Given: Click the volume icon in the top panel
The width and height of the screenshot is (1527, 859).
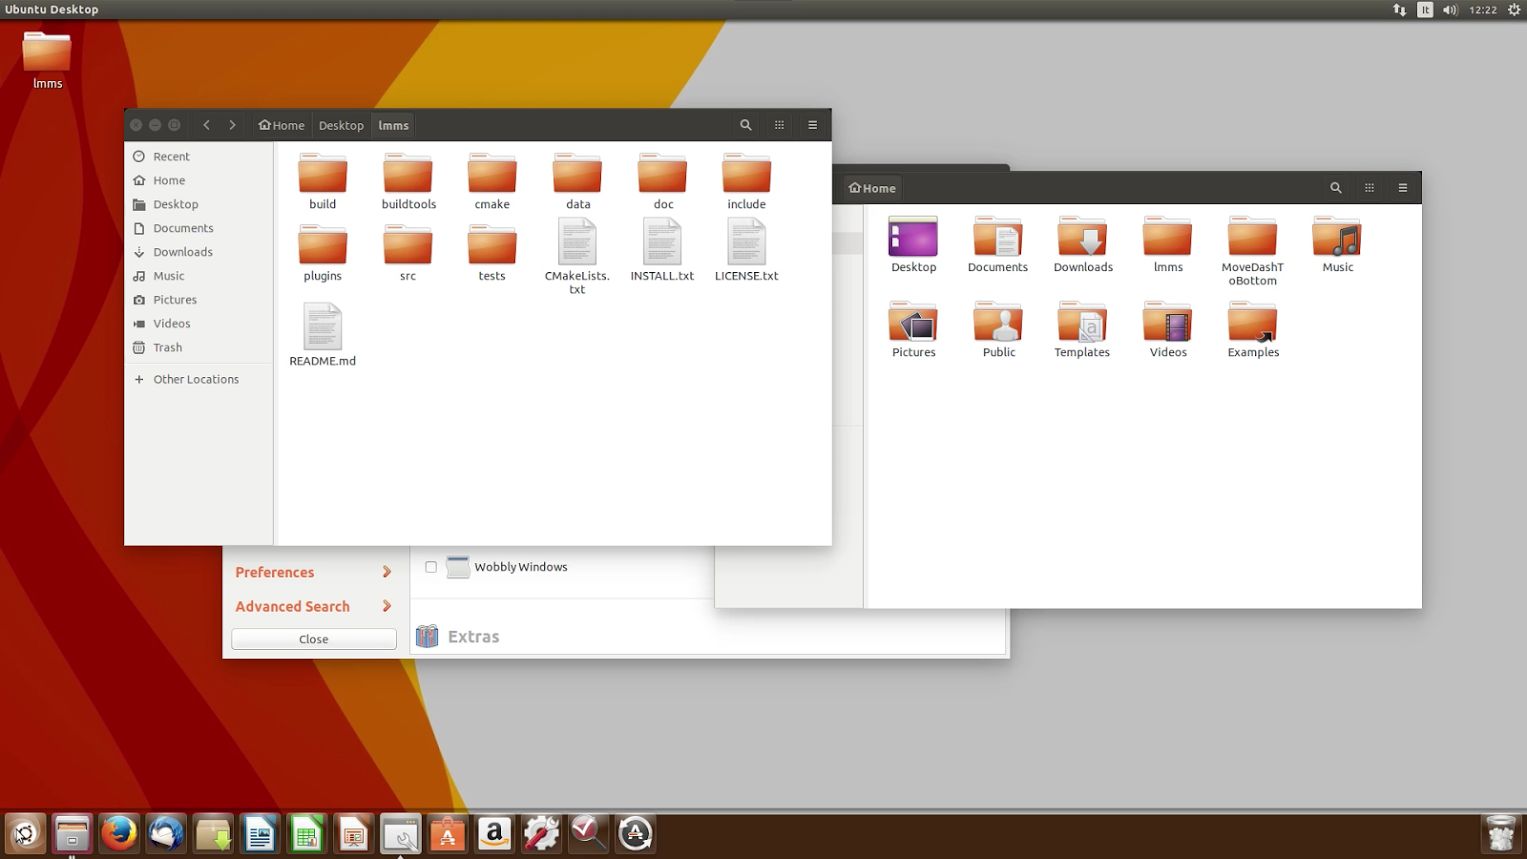Looking at the screenshot, I should 1449,9.
